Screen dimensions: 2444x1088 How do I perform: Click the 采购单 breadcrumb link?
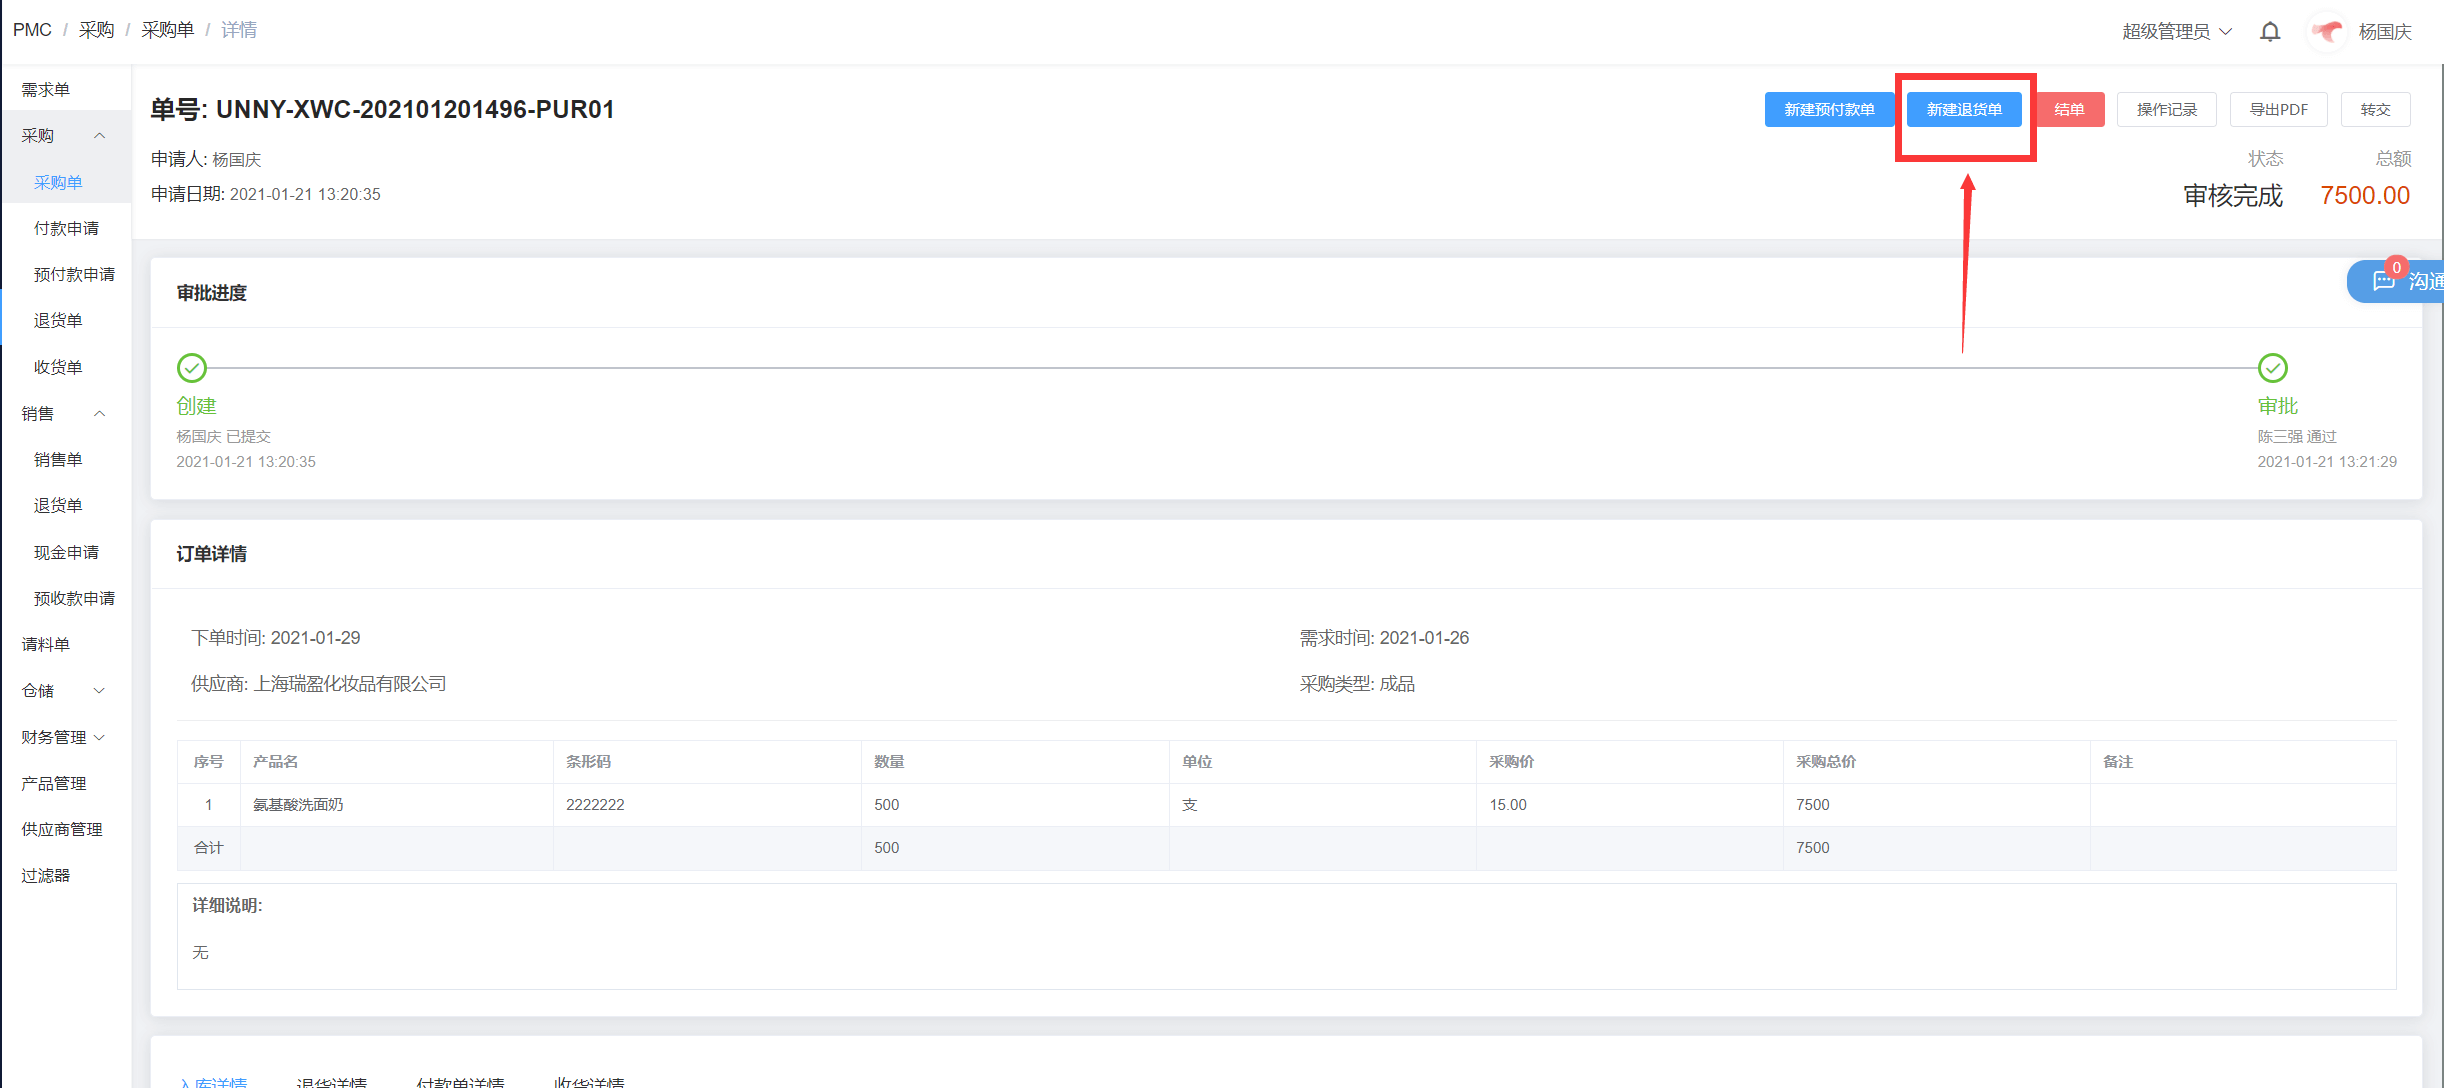[x=167, y=30]
